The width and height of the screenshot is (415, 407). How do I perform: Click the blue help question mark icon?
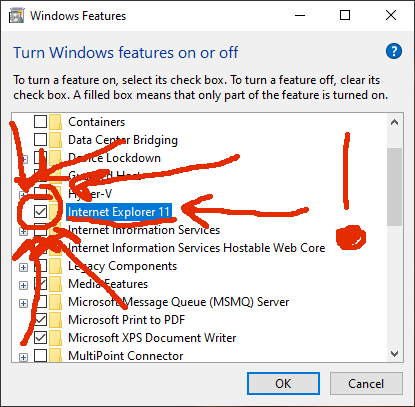tap(394, 51)
